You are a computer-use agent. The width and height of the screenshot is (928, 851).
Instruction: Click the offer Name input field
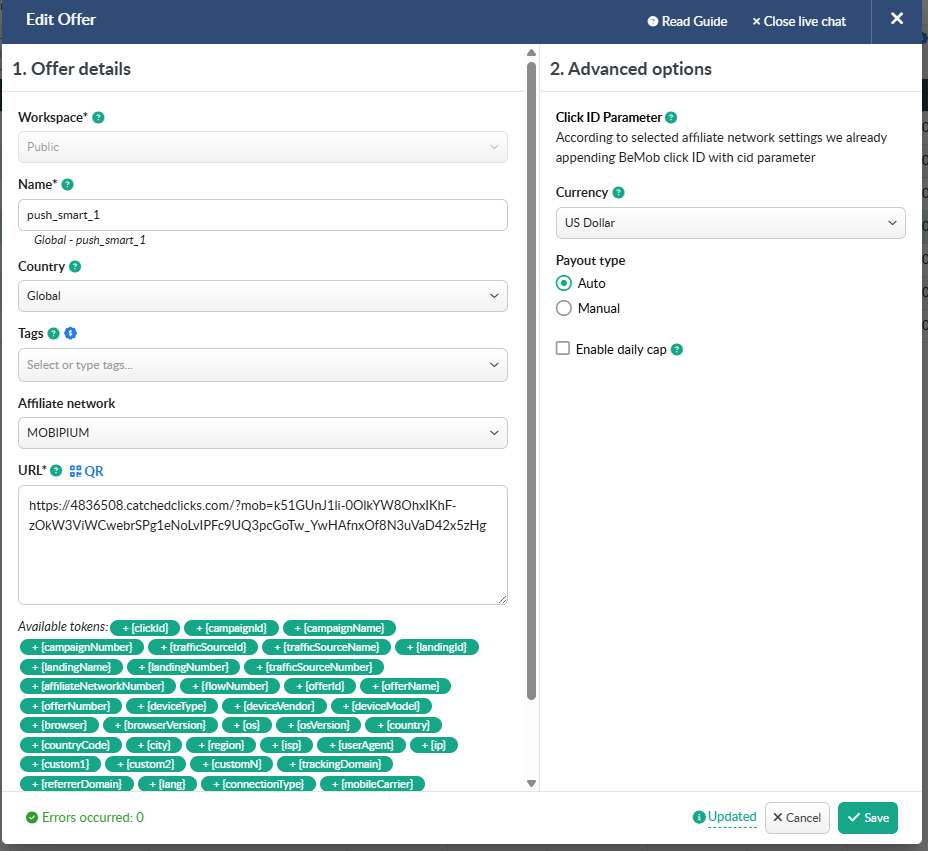262,215
